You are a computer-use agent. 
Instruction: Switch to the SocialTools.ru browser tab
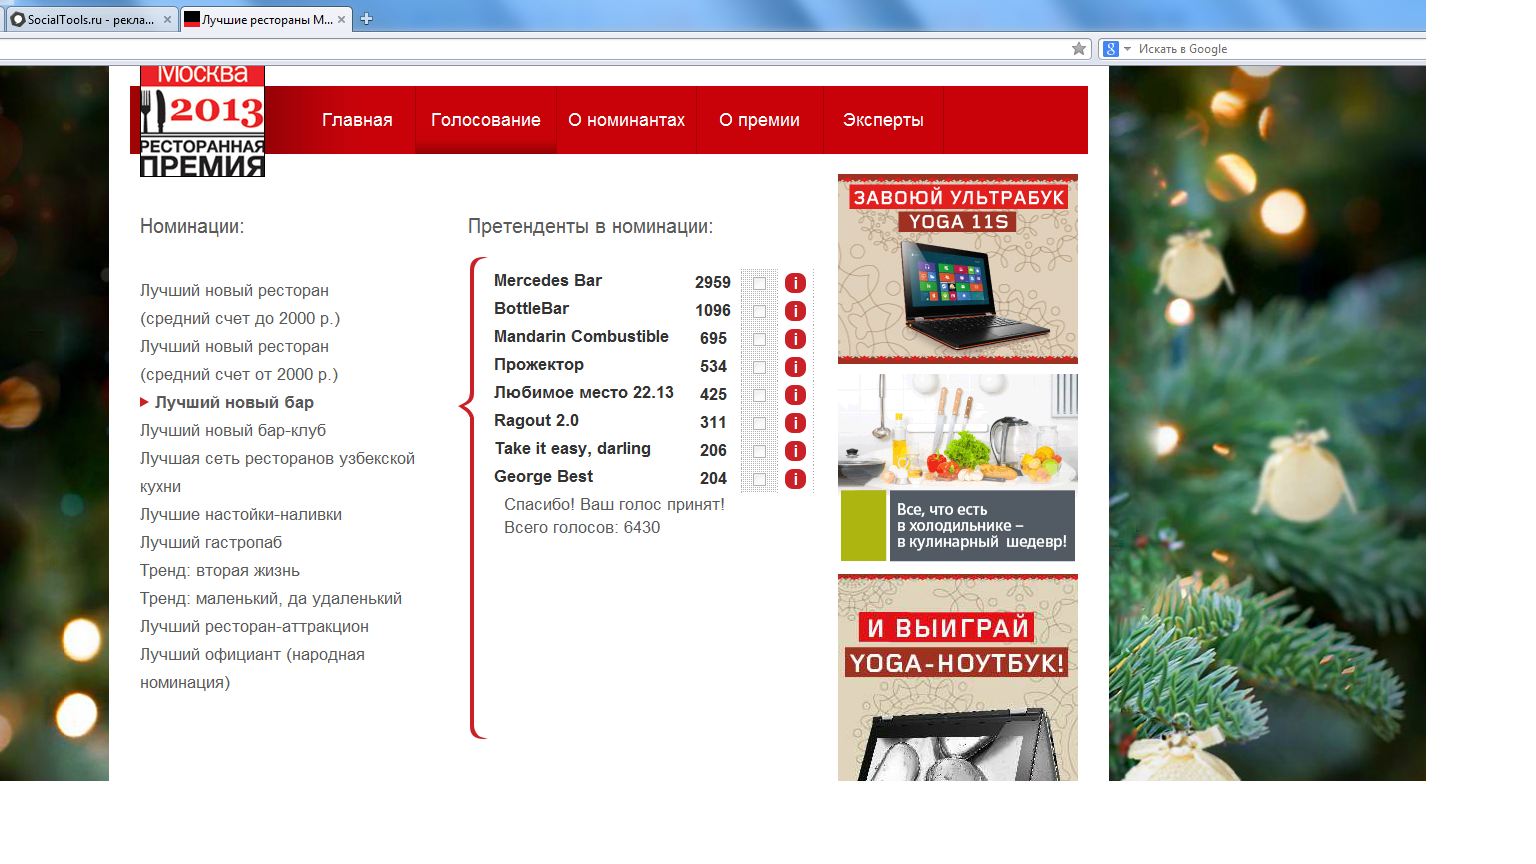click(90, 19)
